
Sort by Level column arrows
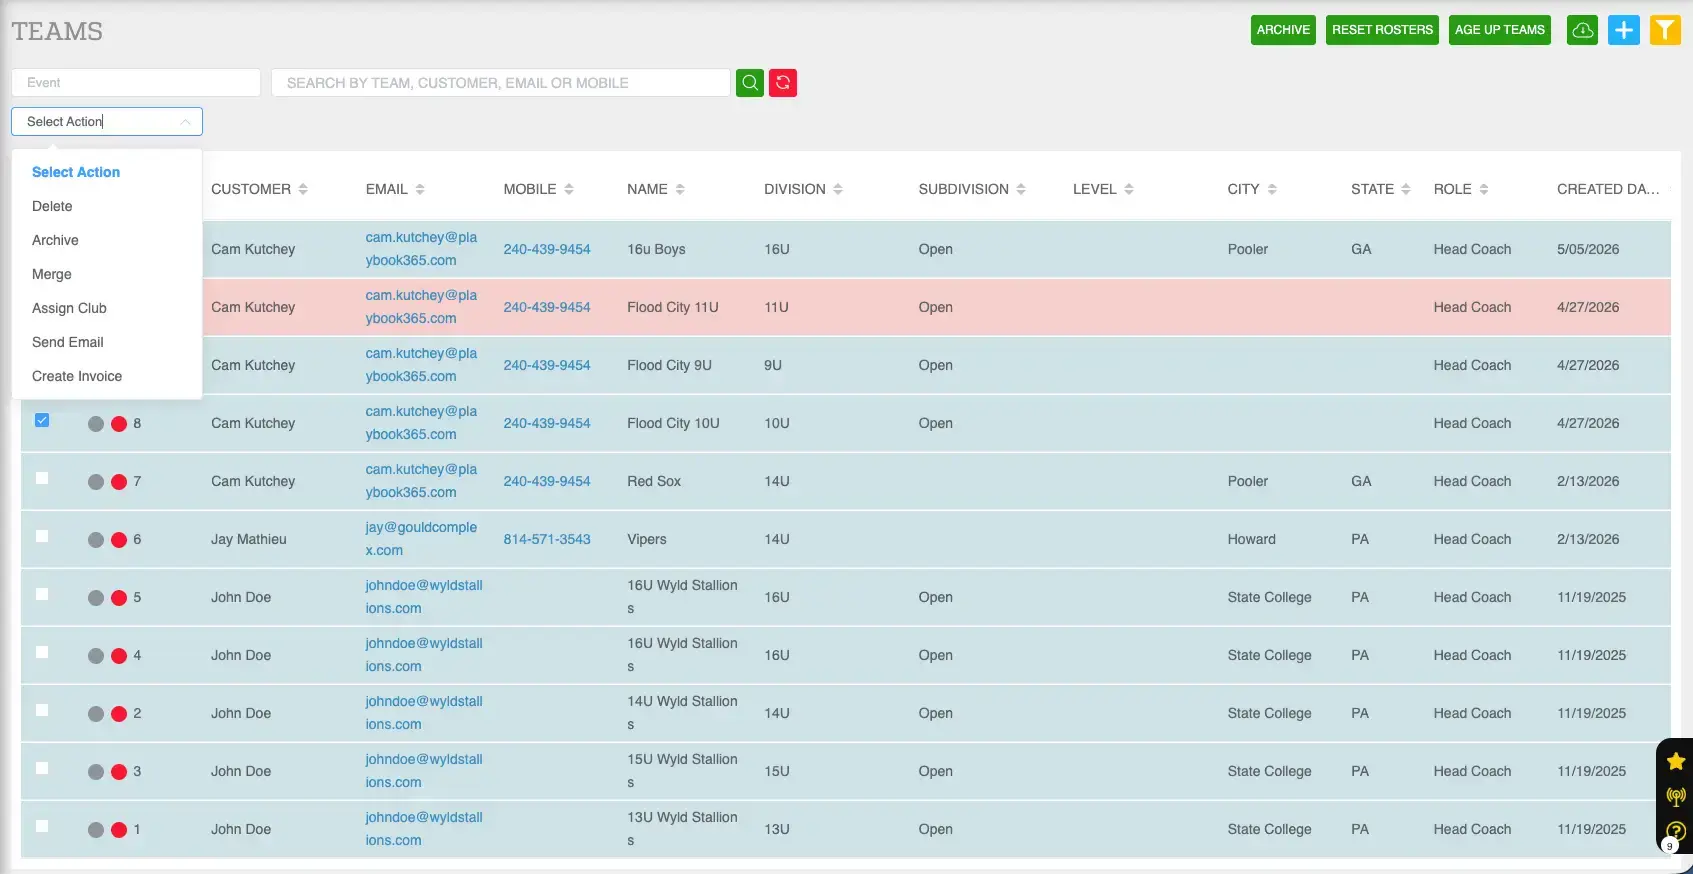[1129, 189]
